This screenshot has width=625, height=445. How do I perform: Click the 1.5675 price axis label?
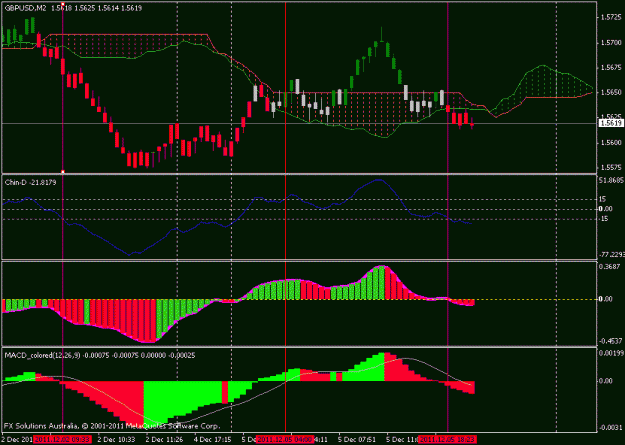coord(610,67)
